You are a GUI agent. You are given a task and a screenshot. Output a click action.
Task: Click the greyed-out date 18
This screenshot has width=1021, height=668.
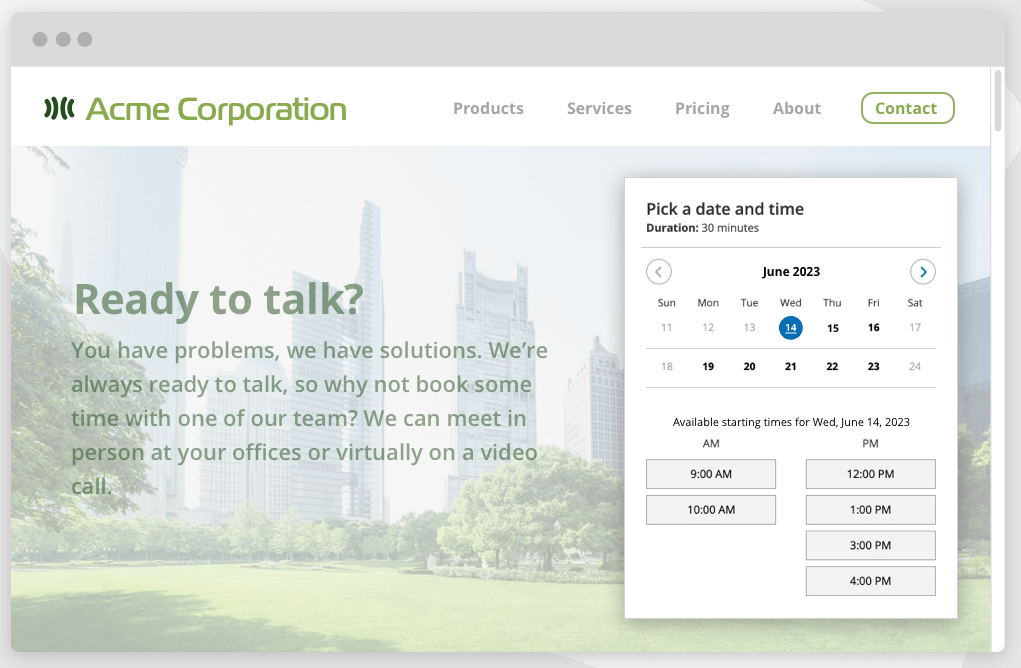pos(666,367)
